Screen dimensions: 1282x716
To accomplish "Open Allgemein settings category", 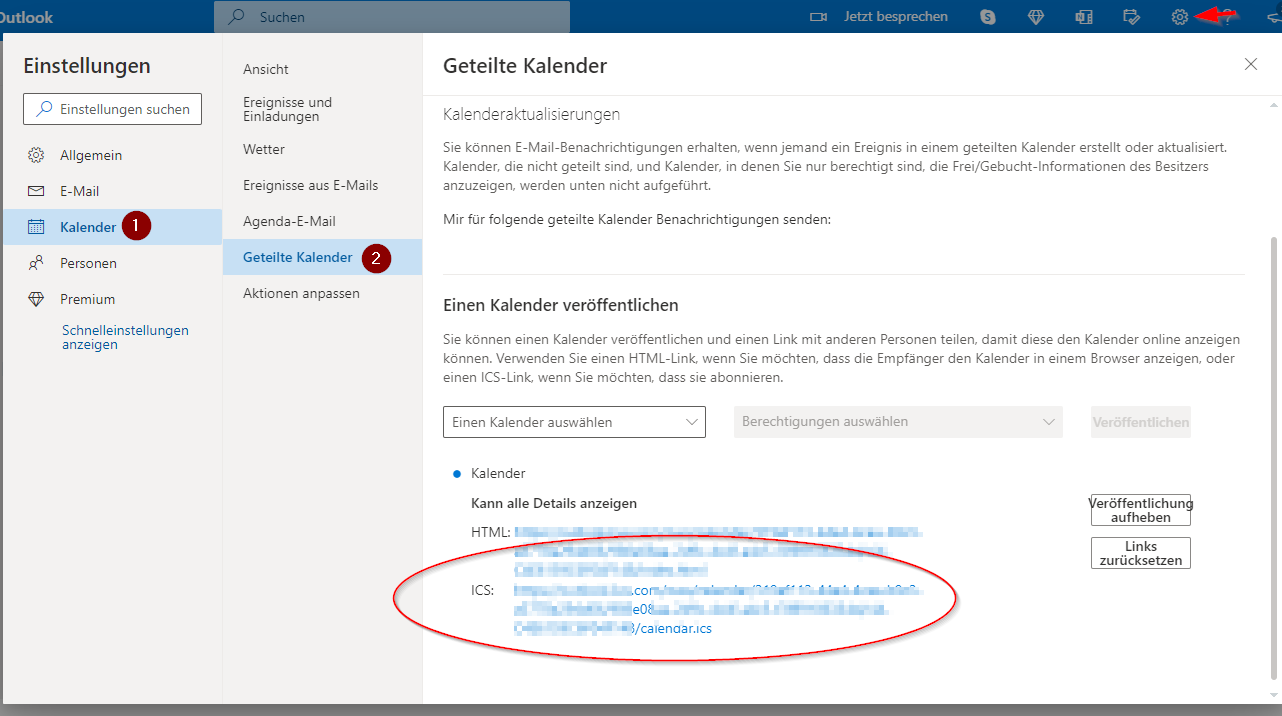I will pyautogui.click(x=112, y=155).
